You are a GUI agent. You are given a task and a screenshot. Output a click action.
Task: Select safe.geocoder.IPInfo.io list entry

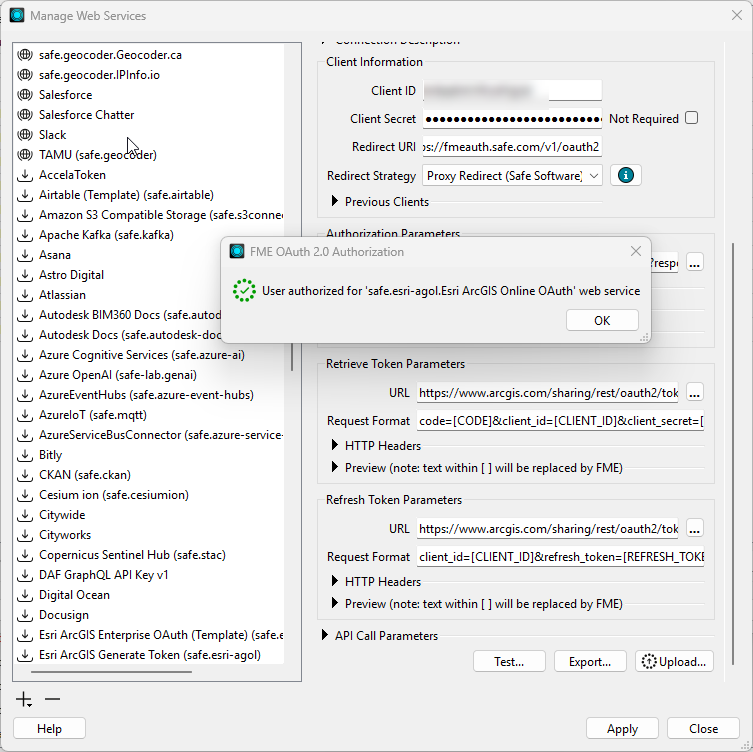[99, 75]
